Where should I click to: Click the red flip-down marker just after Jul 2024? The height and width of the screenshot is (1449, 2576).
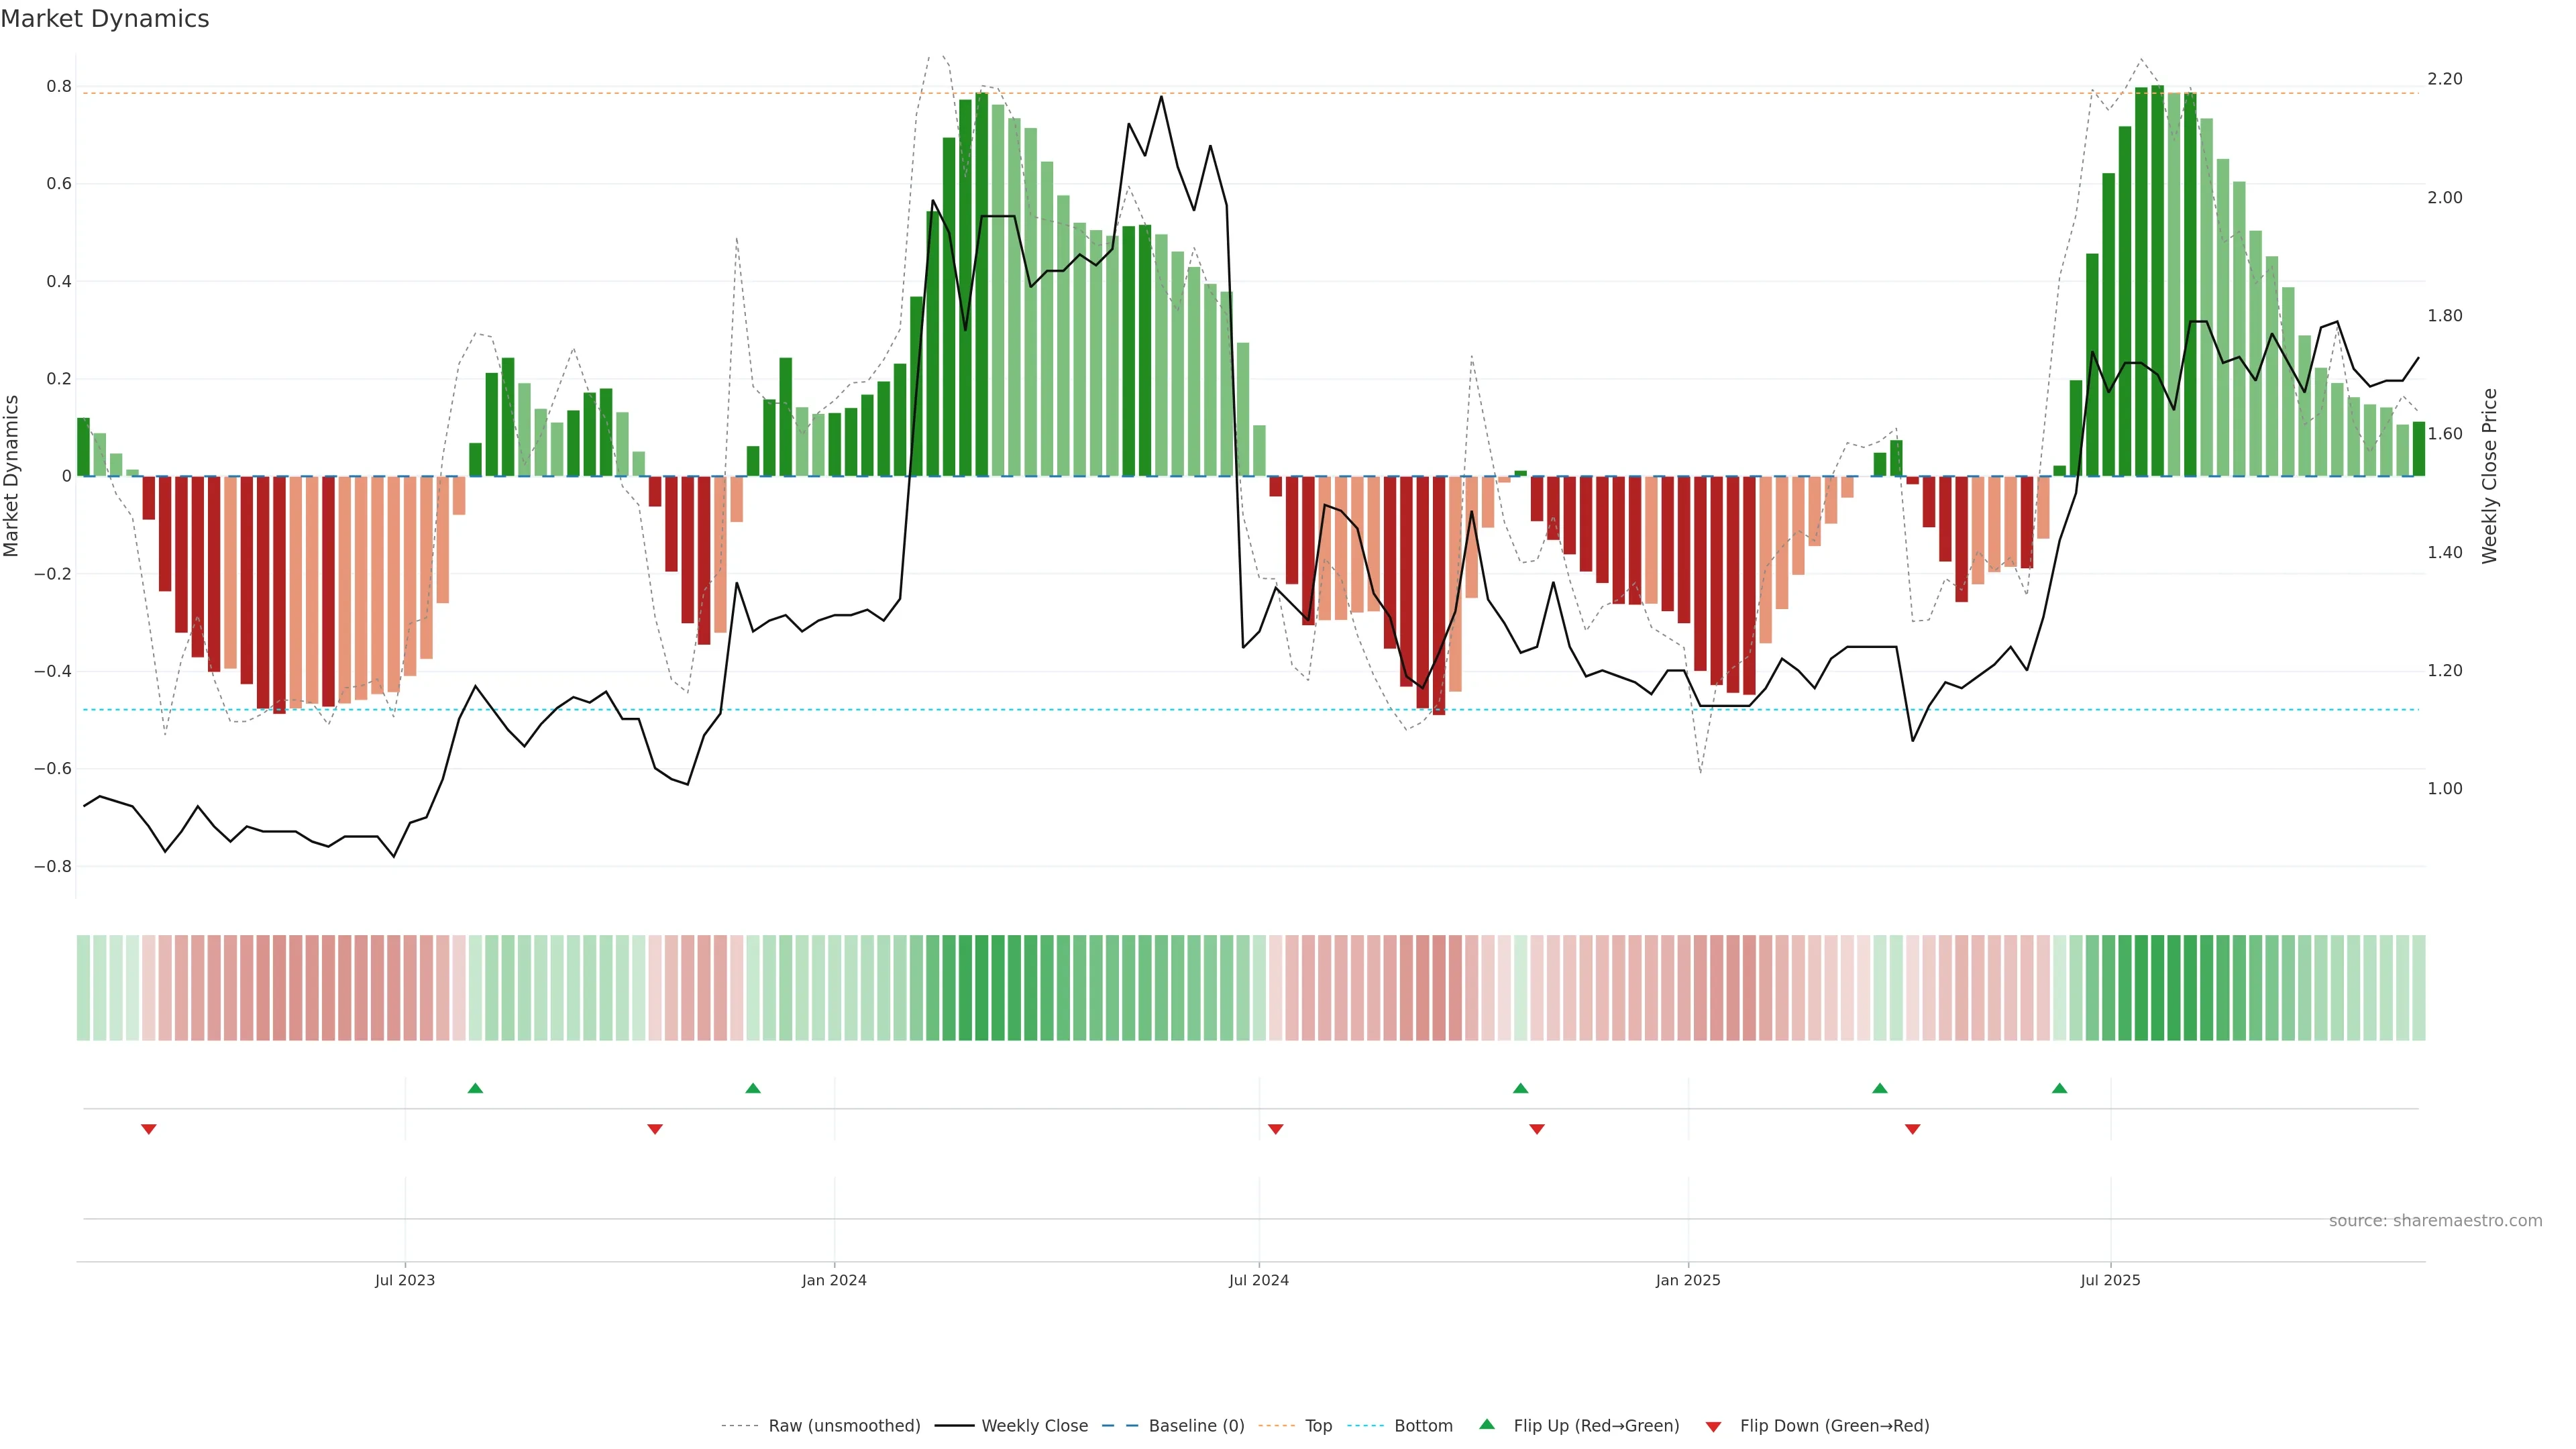click(1275, 1129)
